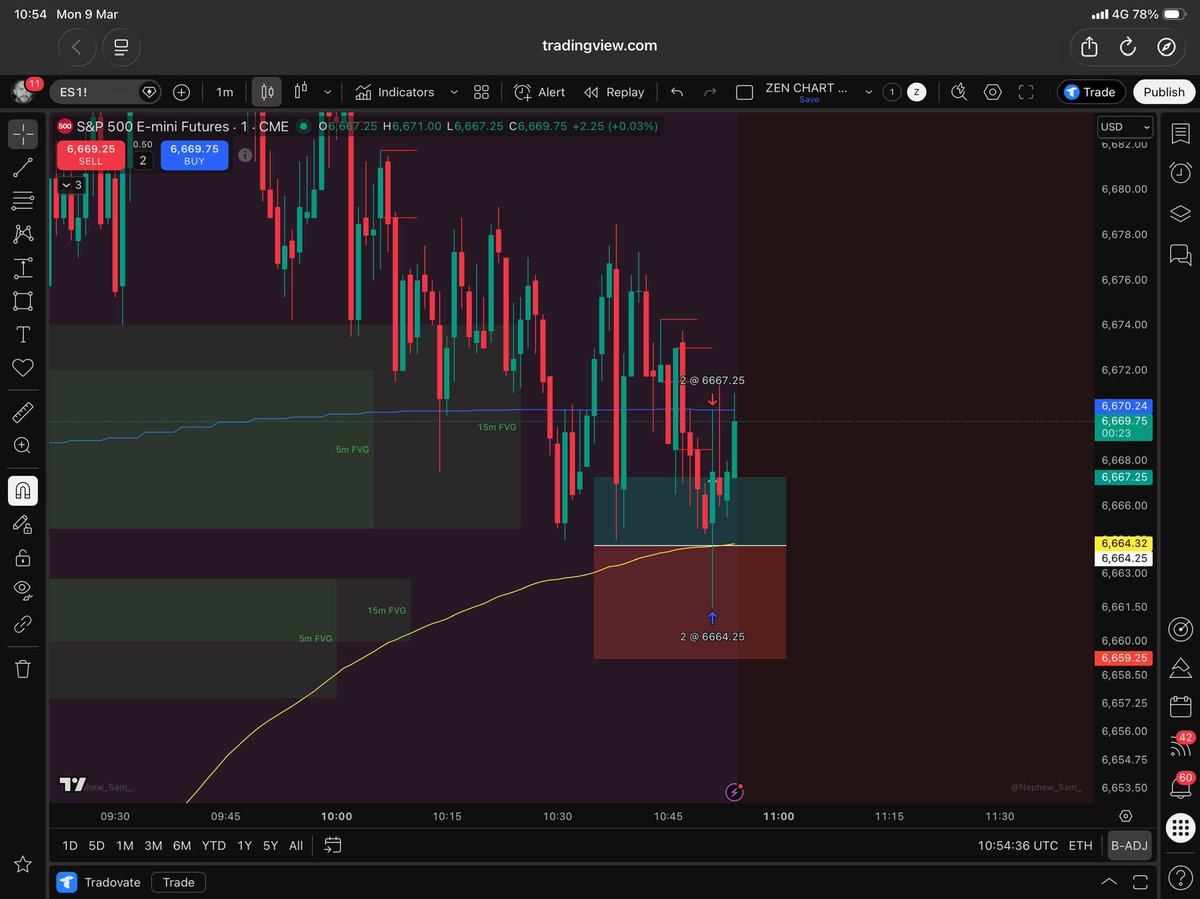
Task: Select the text annotation tool
Action: point(22,334)
